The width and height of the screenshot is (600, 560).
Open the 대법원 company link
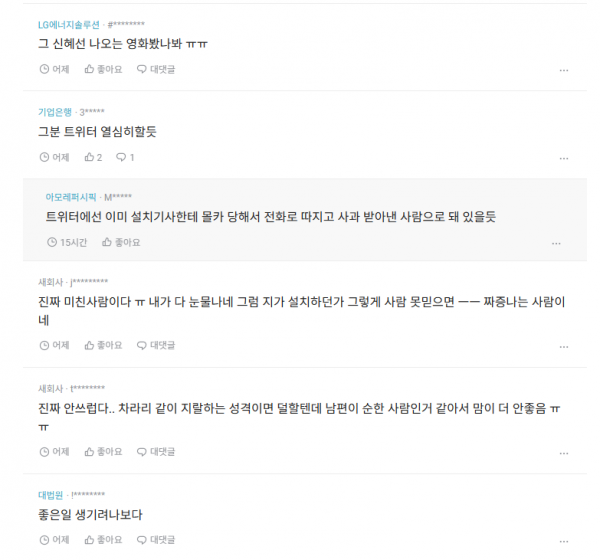click(51, 495)
